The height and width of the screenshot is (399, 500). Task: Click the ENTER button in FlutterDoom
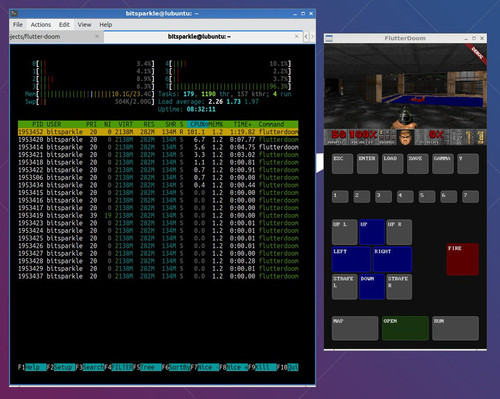[367, 163]
